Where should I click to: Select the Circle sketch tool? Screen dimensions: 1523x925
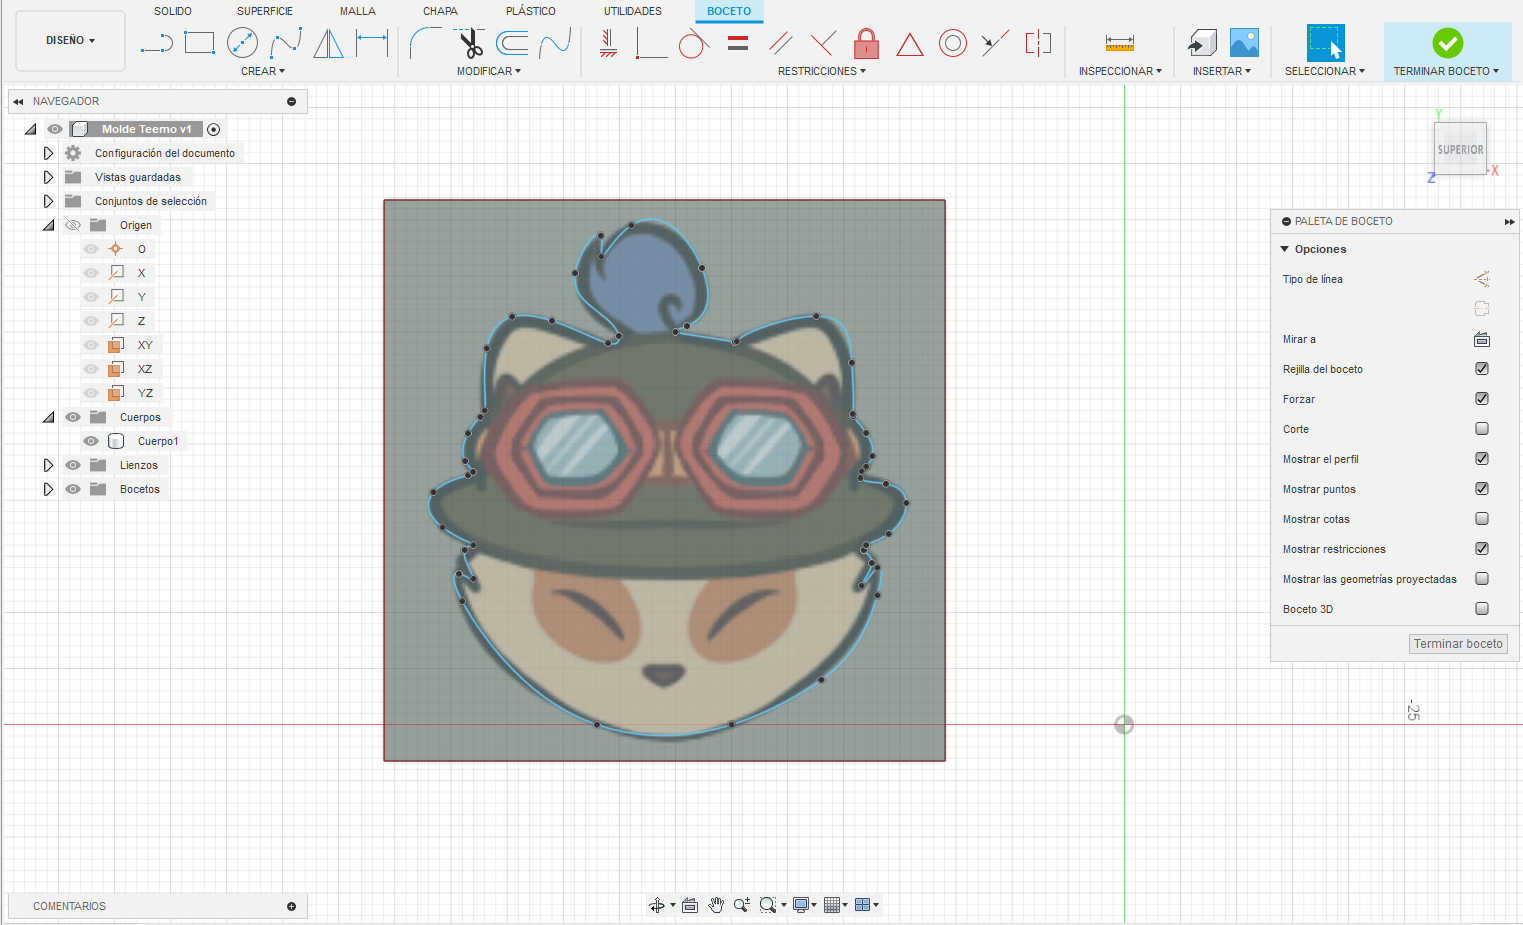coord(243,43)
